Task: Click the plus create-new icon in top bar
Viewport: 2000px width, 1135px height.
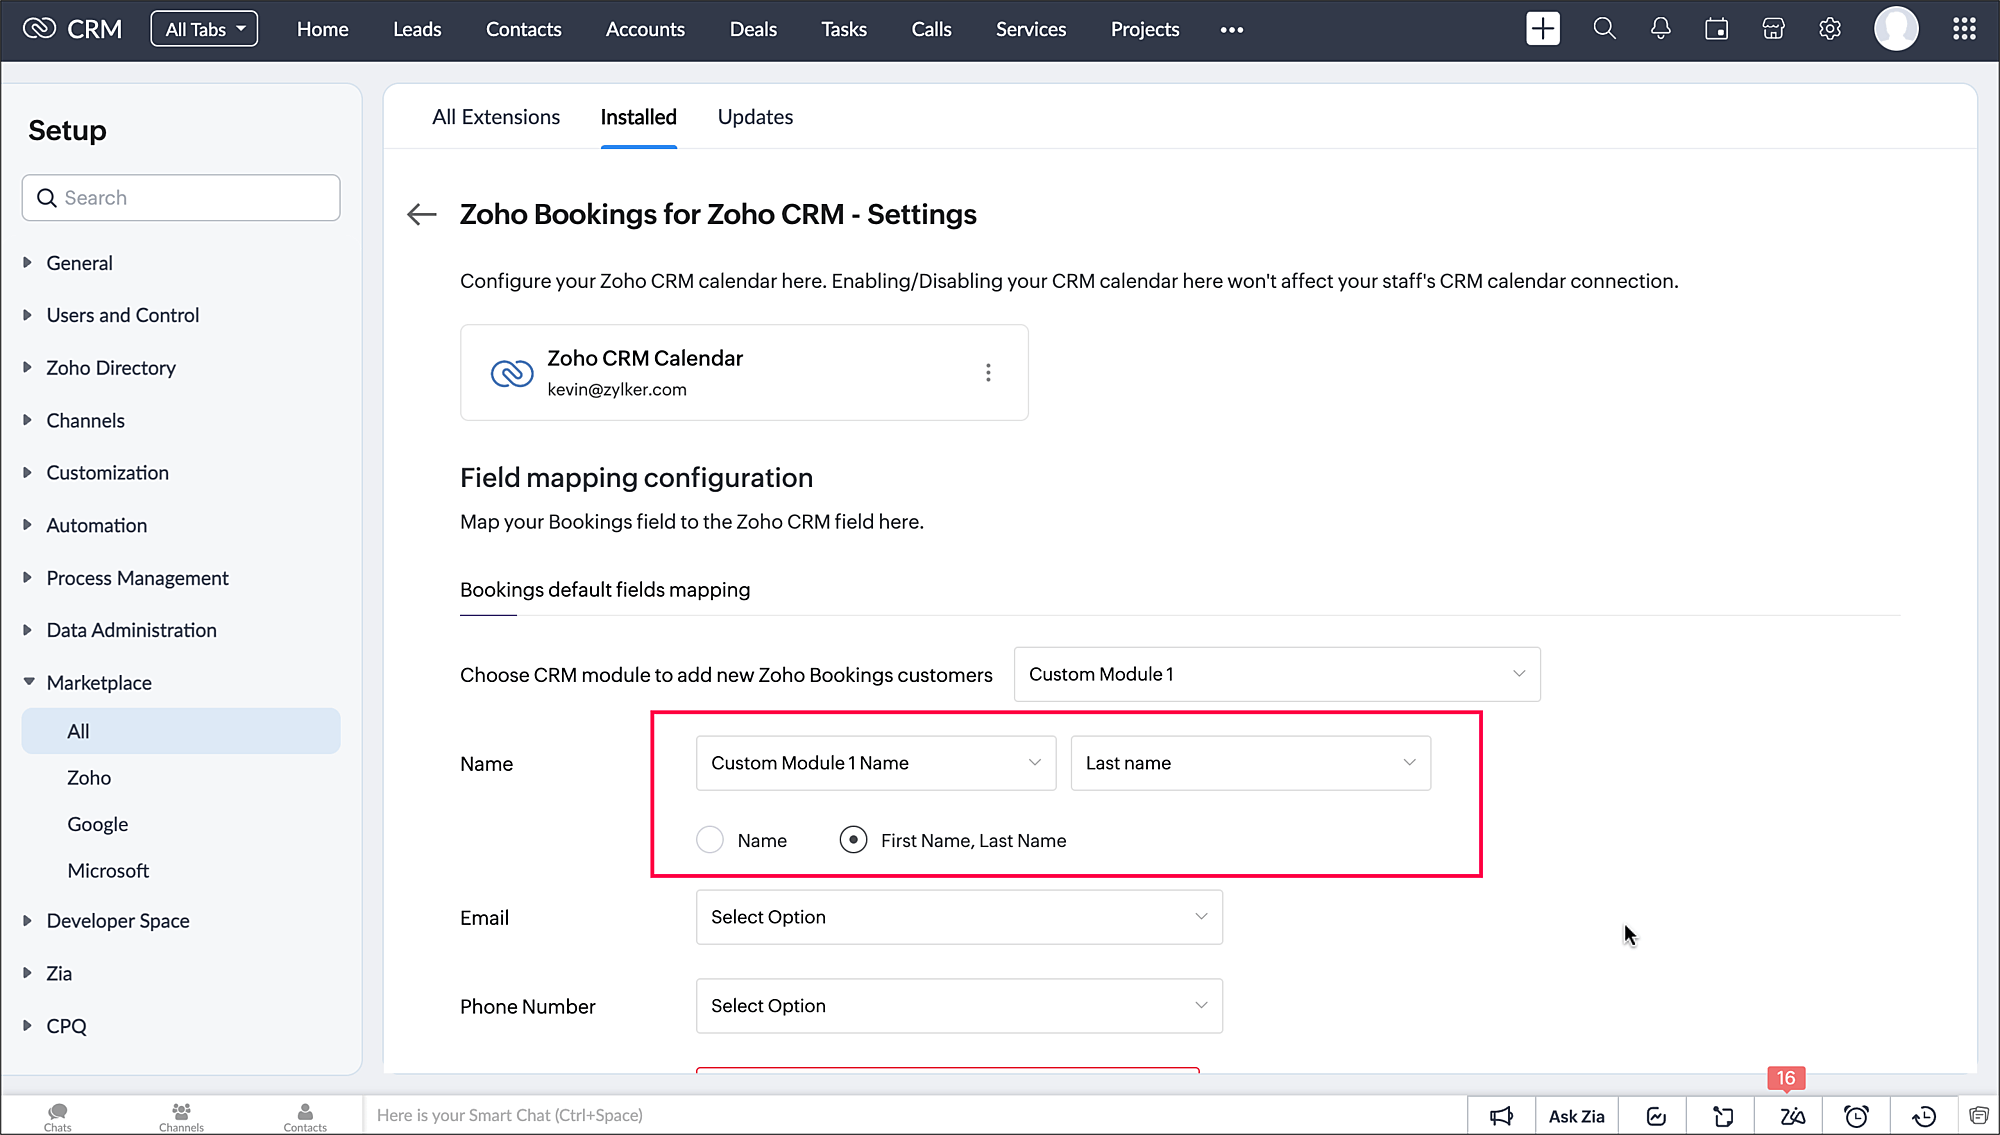Action: pyautogui.click(x=1542, y=29)
